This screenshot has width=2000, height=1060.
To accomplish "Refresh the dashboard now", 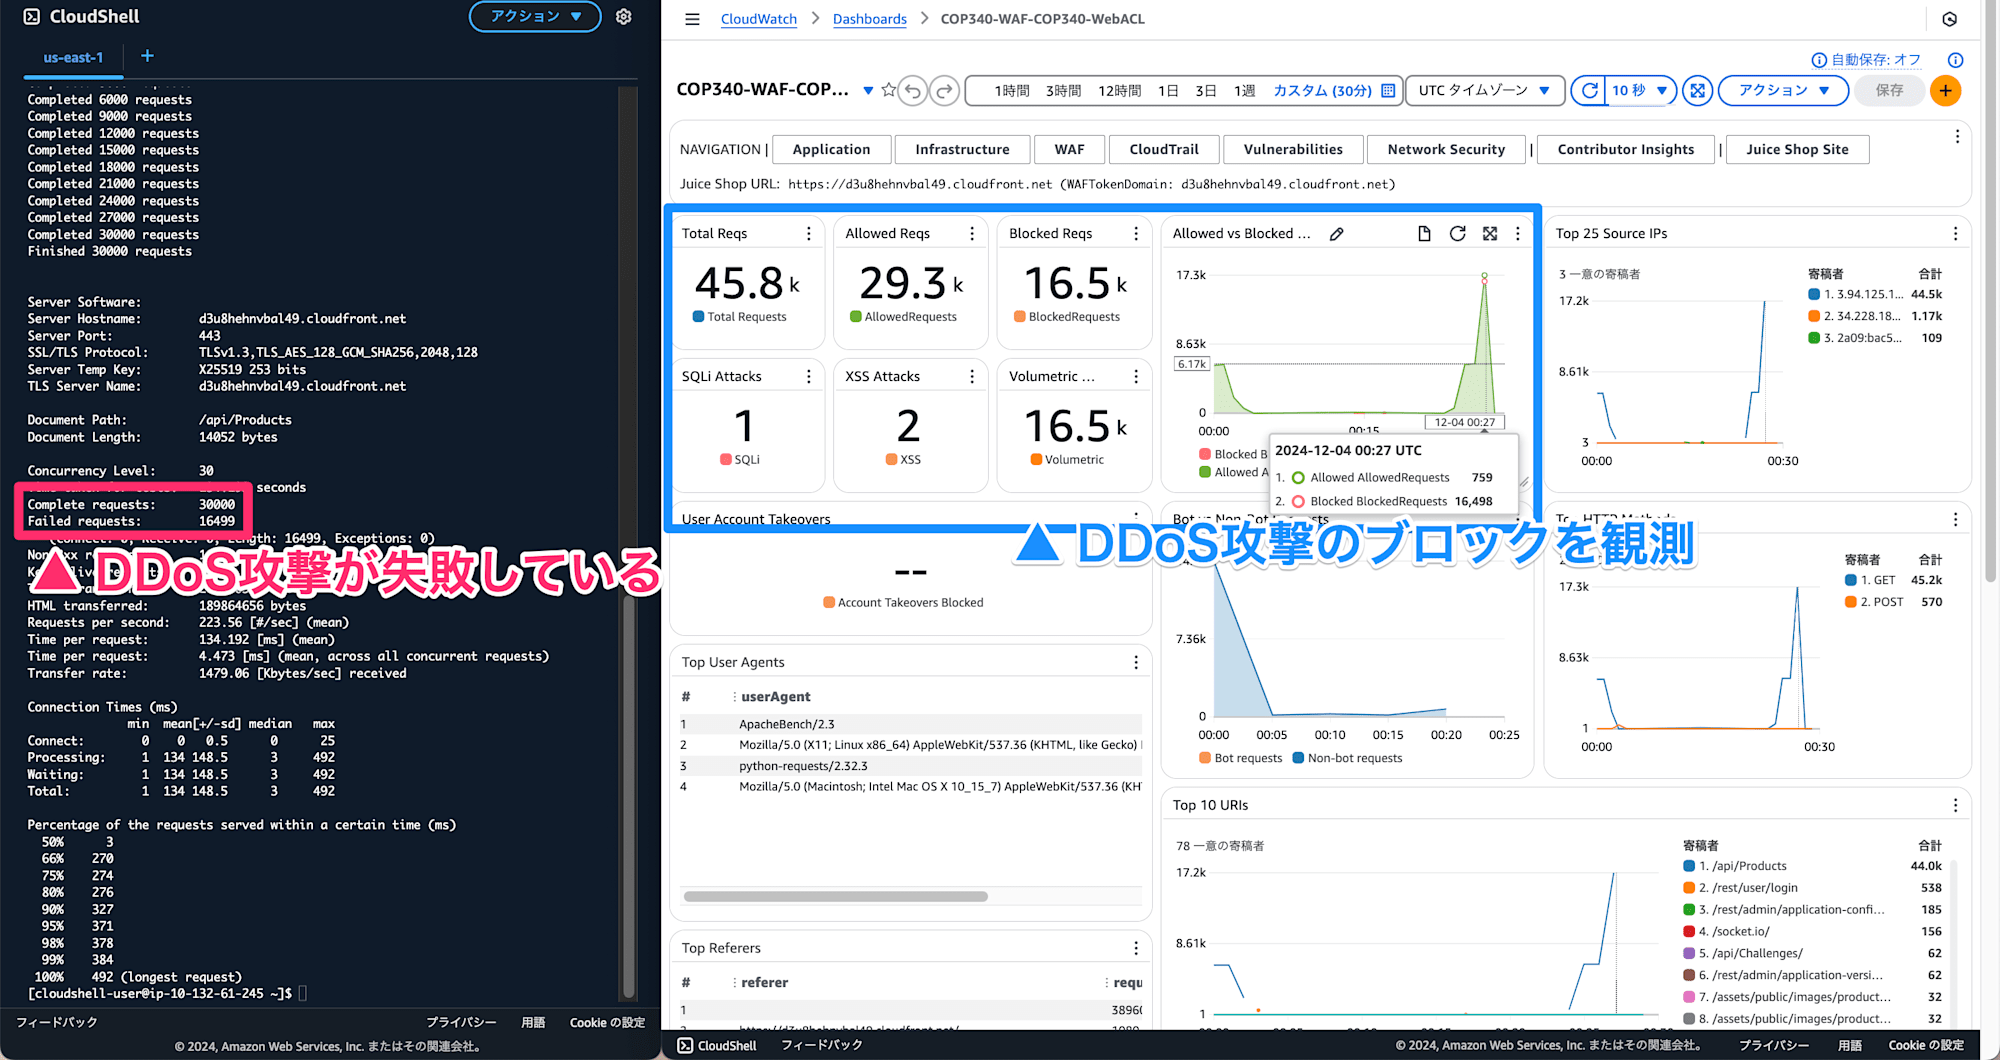I will click(x=1588, y=91).
